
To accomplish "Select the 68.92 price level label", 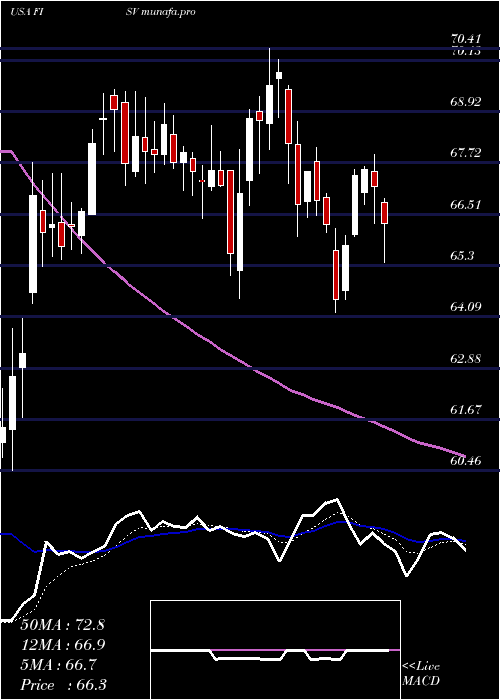I will (466, 101).
